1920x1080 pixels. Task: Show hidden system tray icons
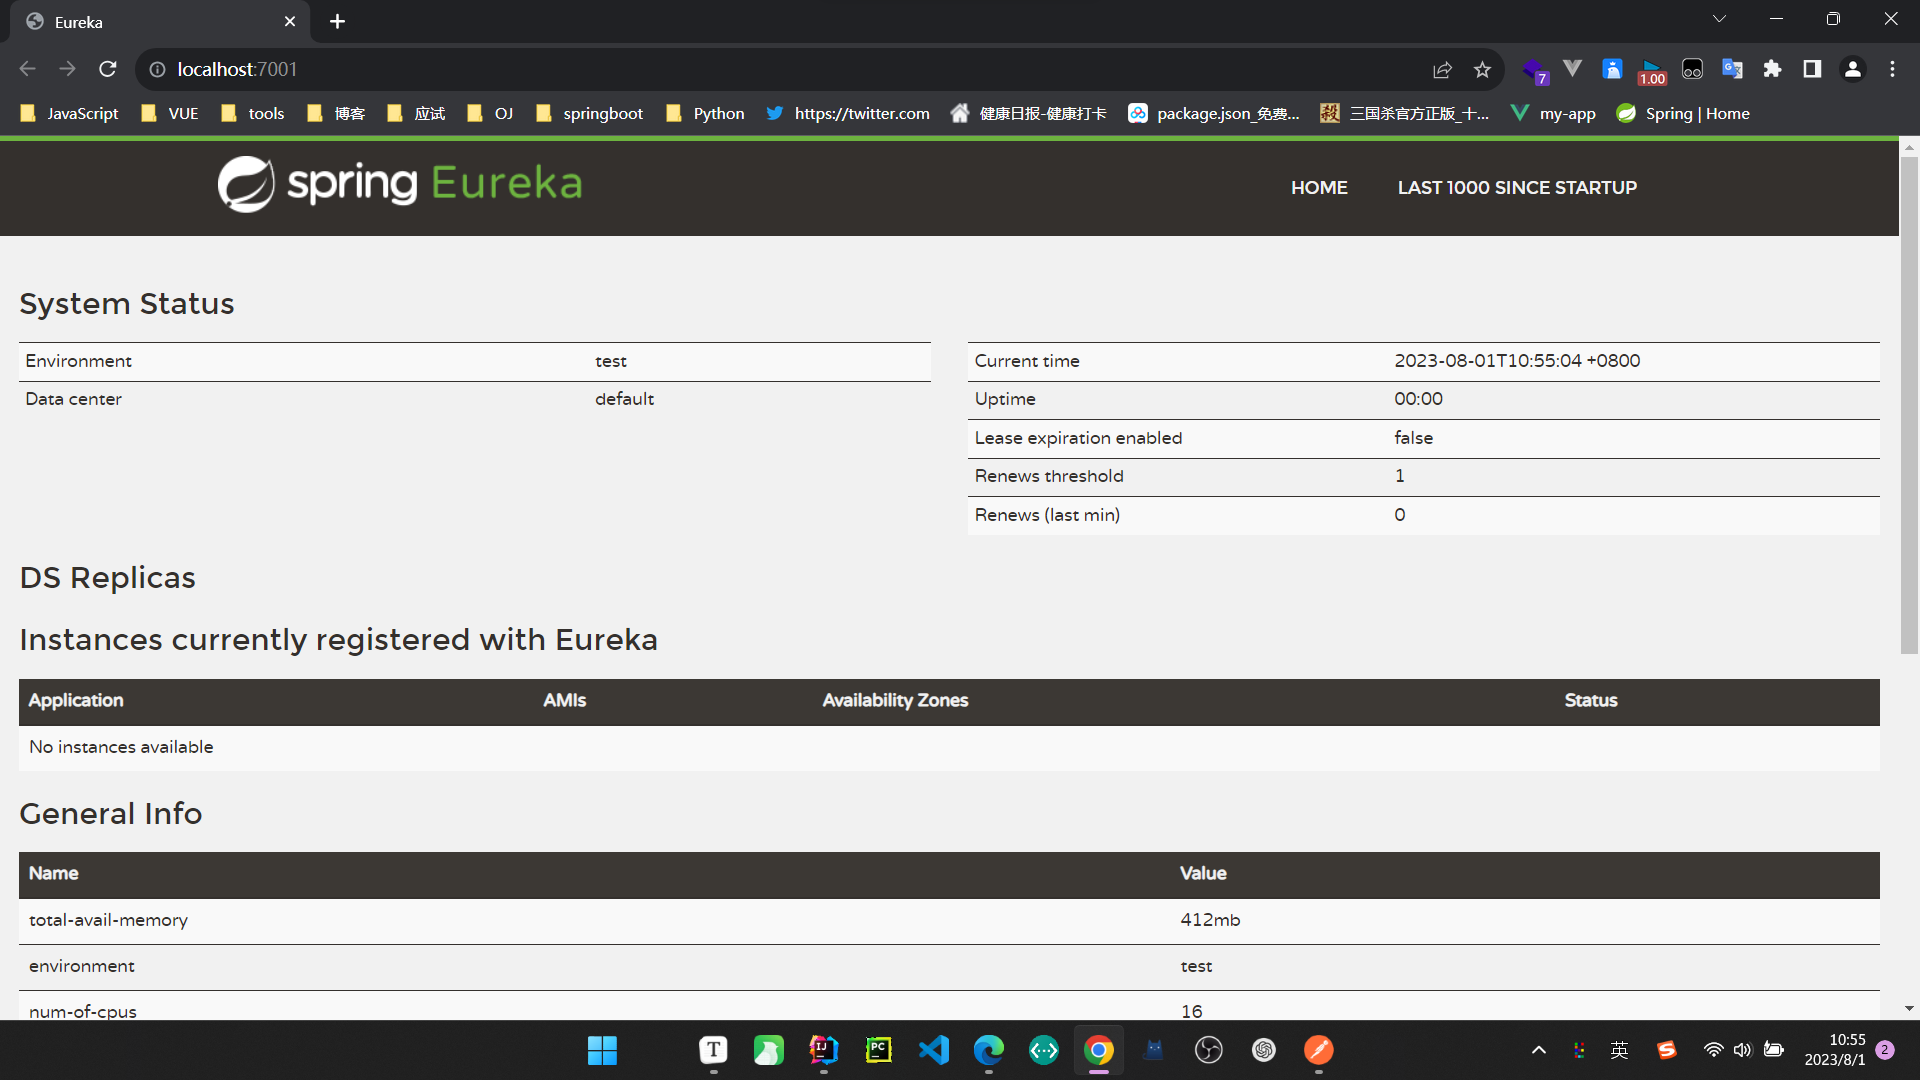[x=1539, y=1050]
